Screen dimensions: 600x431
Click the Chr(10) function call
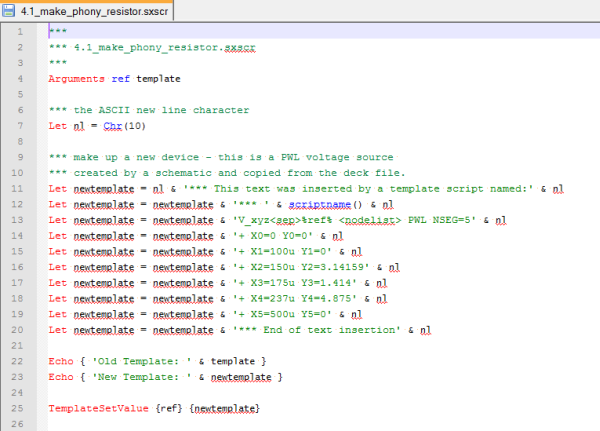point(121,125)
